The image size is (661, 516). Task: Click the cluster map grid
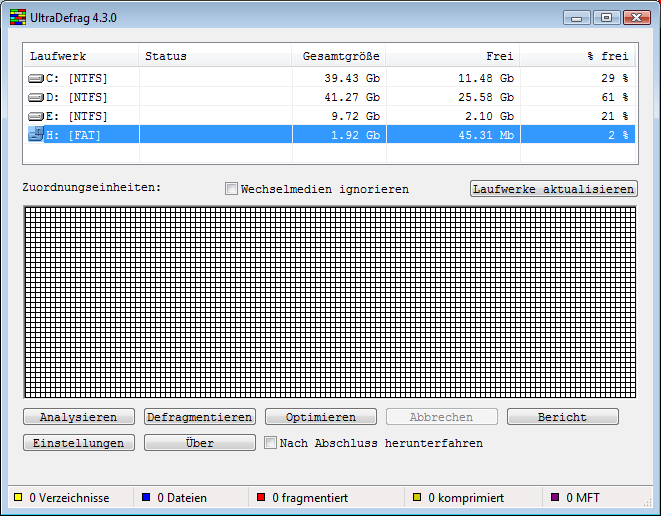pyautogui.click(x=330, y=302)
